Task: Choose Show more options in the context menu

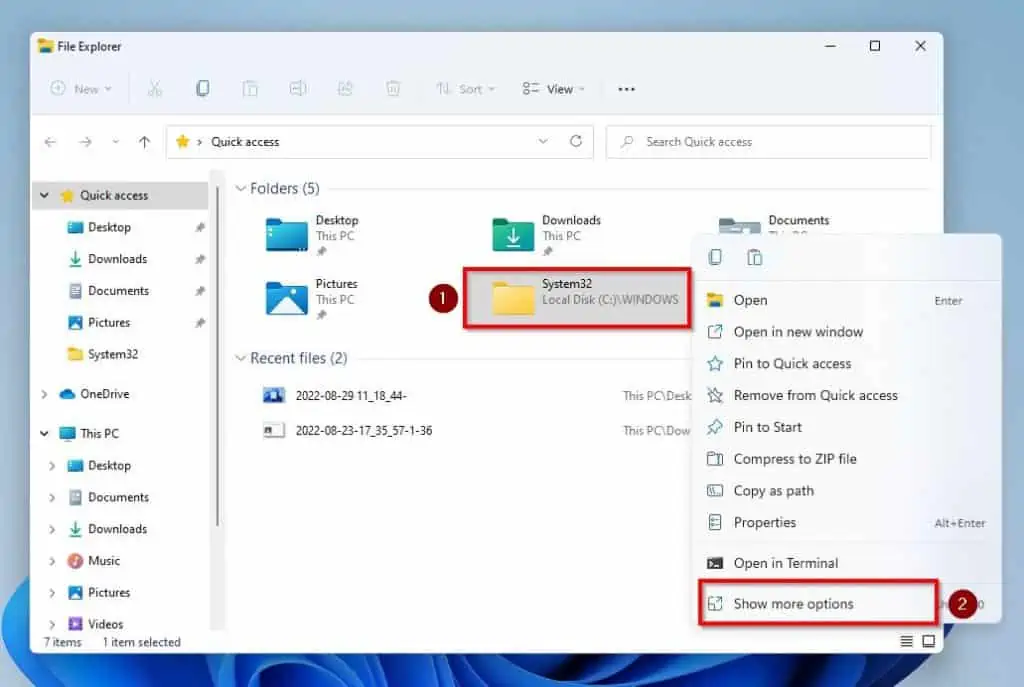Action: pyautogui.click(x=793, y=604)
